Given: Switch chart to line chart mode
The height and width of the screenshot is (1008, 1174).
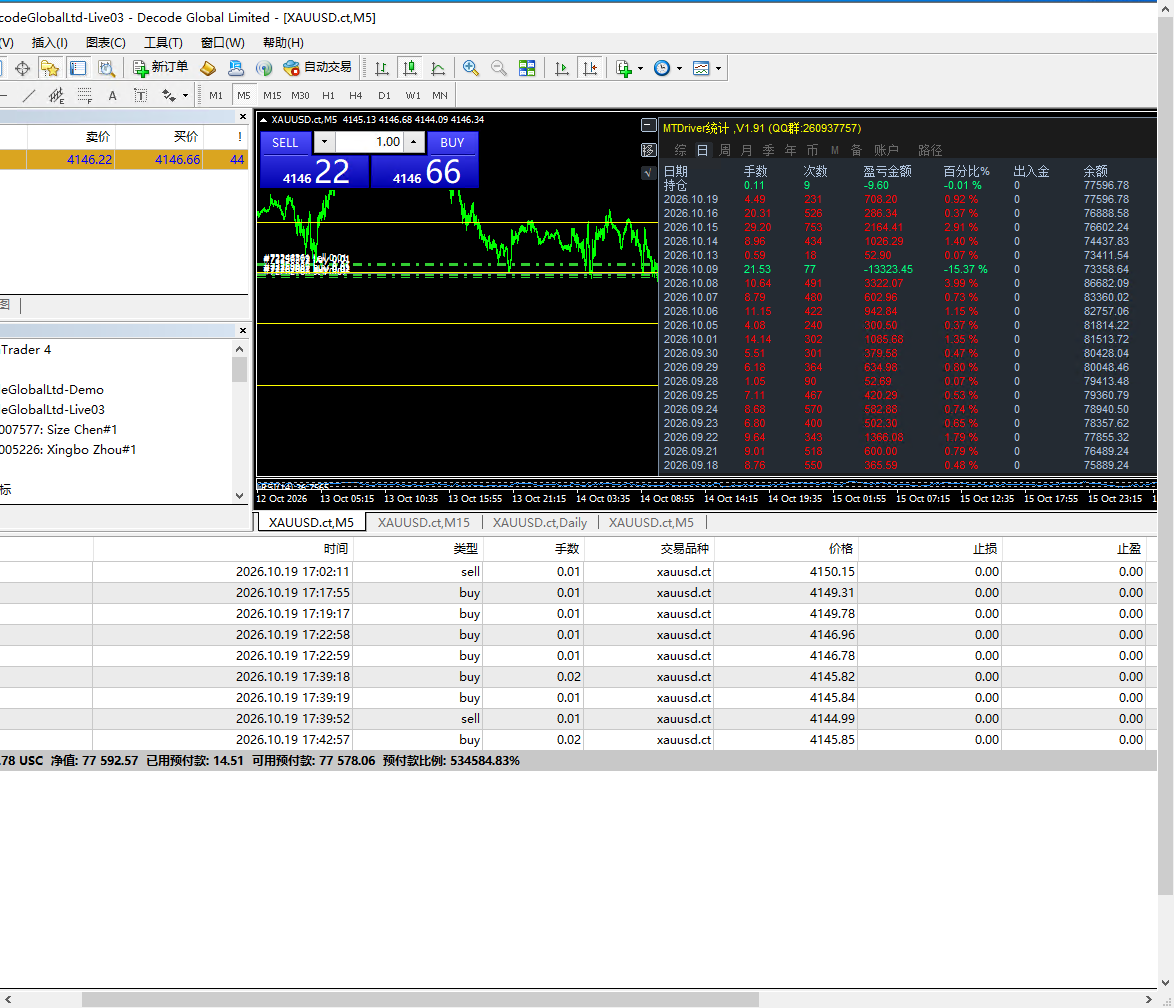Looking at the screenshot, I should 438,68.
